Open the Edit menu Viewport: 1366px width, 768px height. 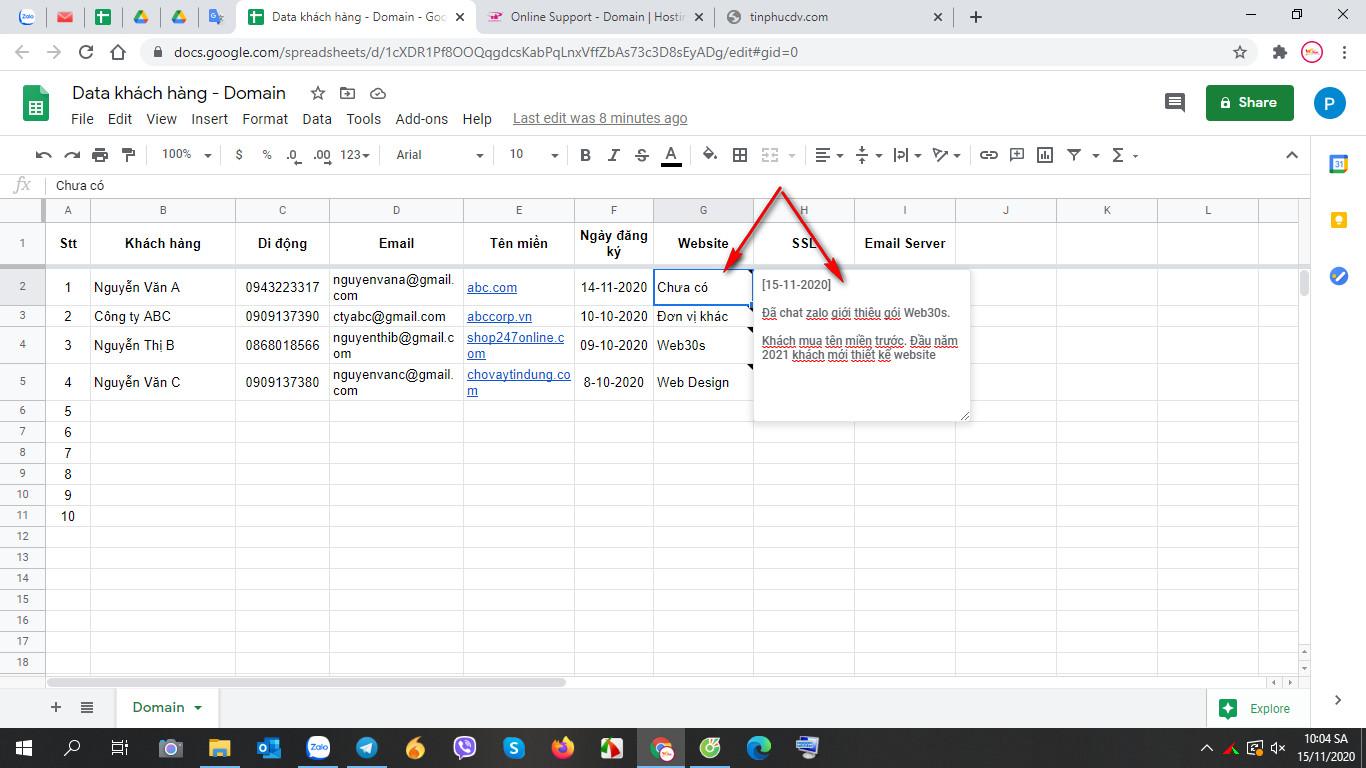120,119
